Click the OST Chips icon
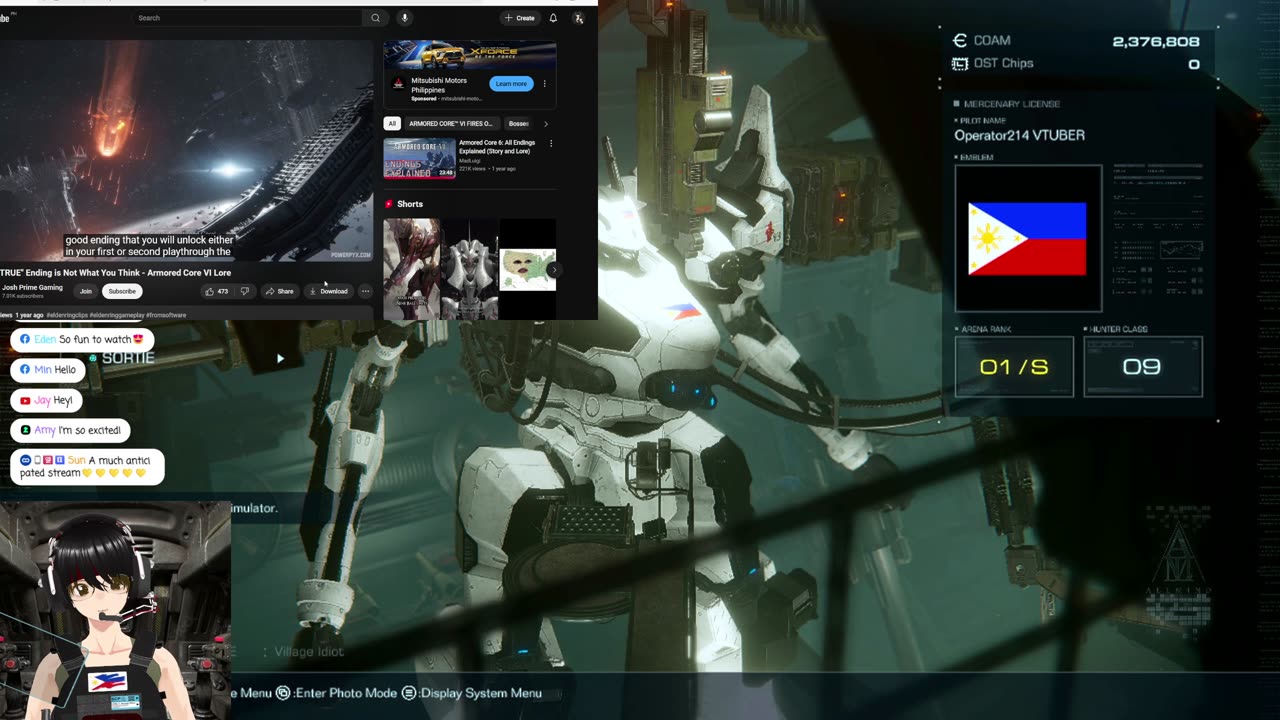The width and height of the screenshot is (1280, 720). tap(960, 63)
